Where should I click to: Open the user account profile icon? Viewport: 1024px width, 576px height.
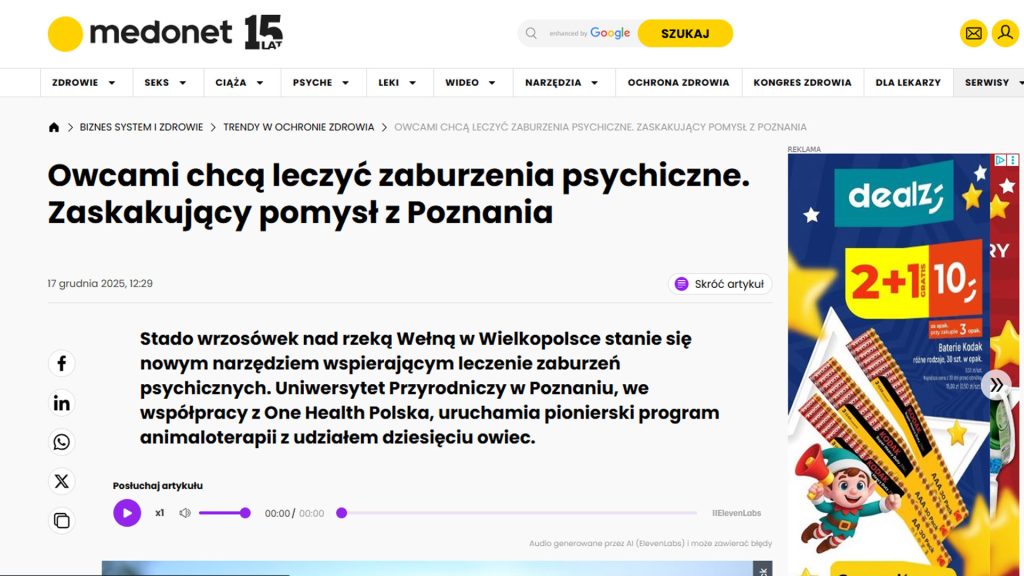coord(1004,33)
